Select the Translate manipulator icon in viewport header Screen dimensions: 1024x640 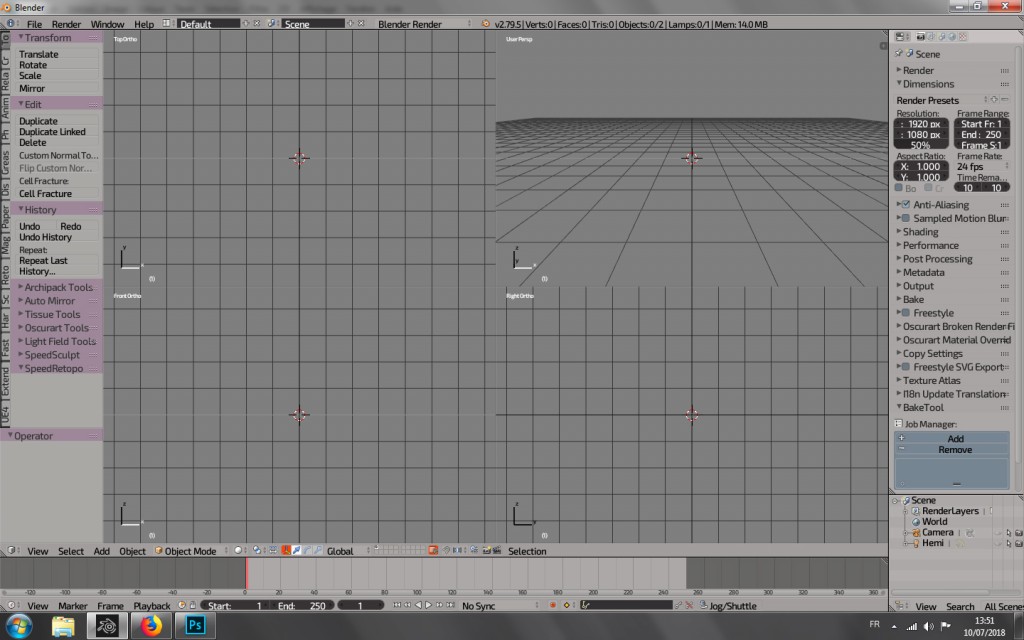296,551
